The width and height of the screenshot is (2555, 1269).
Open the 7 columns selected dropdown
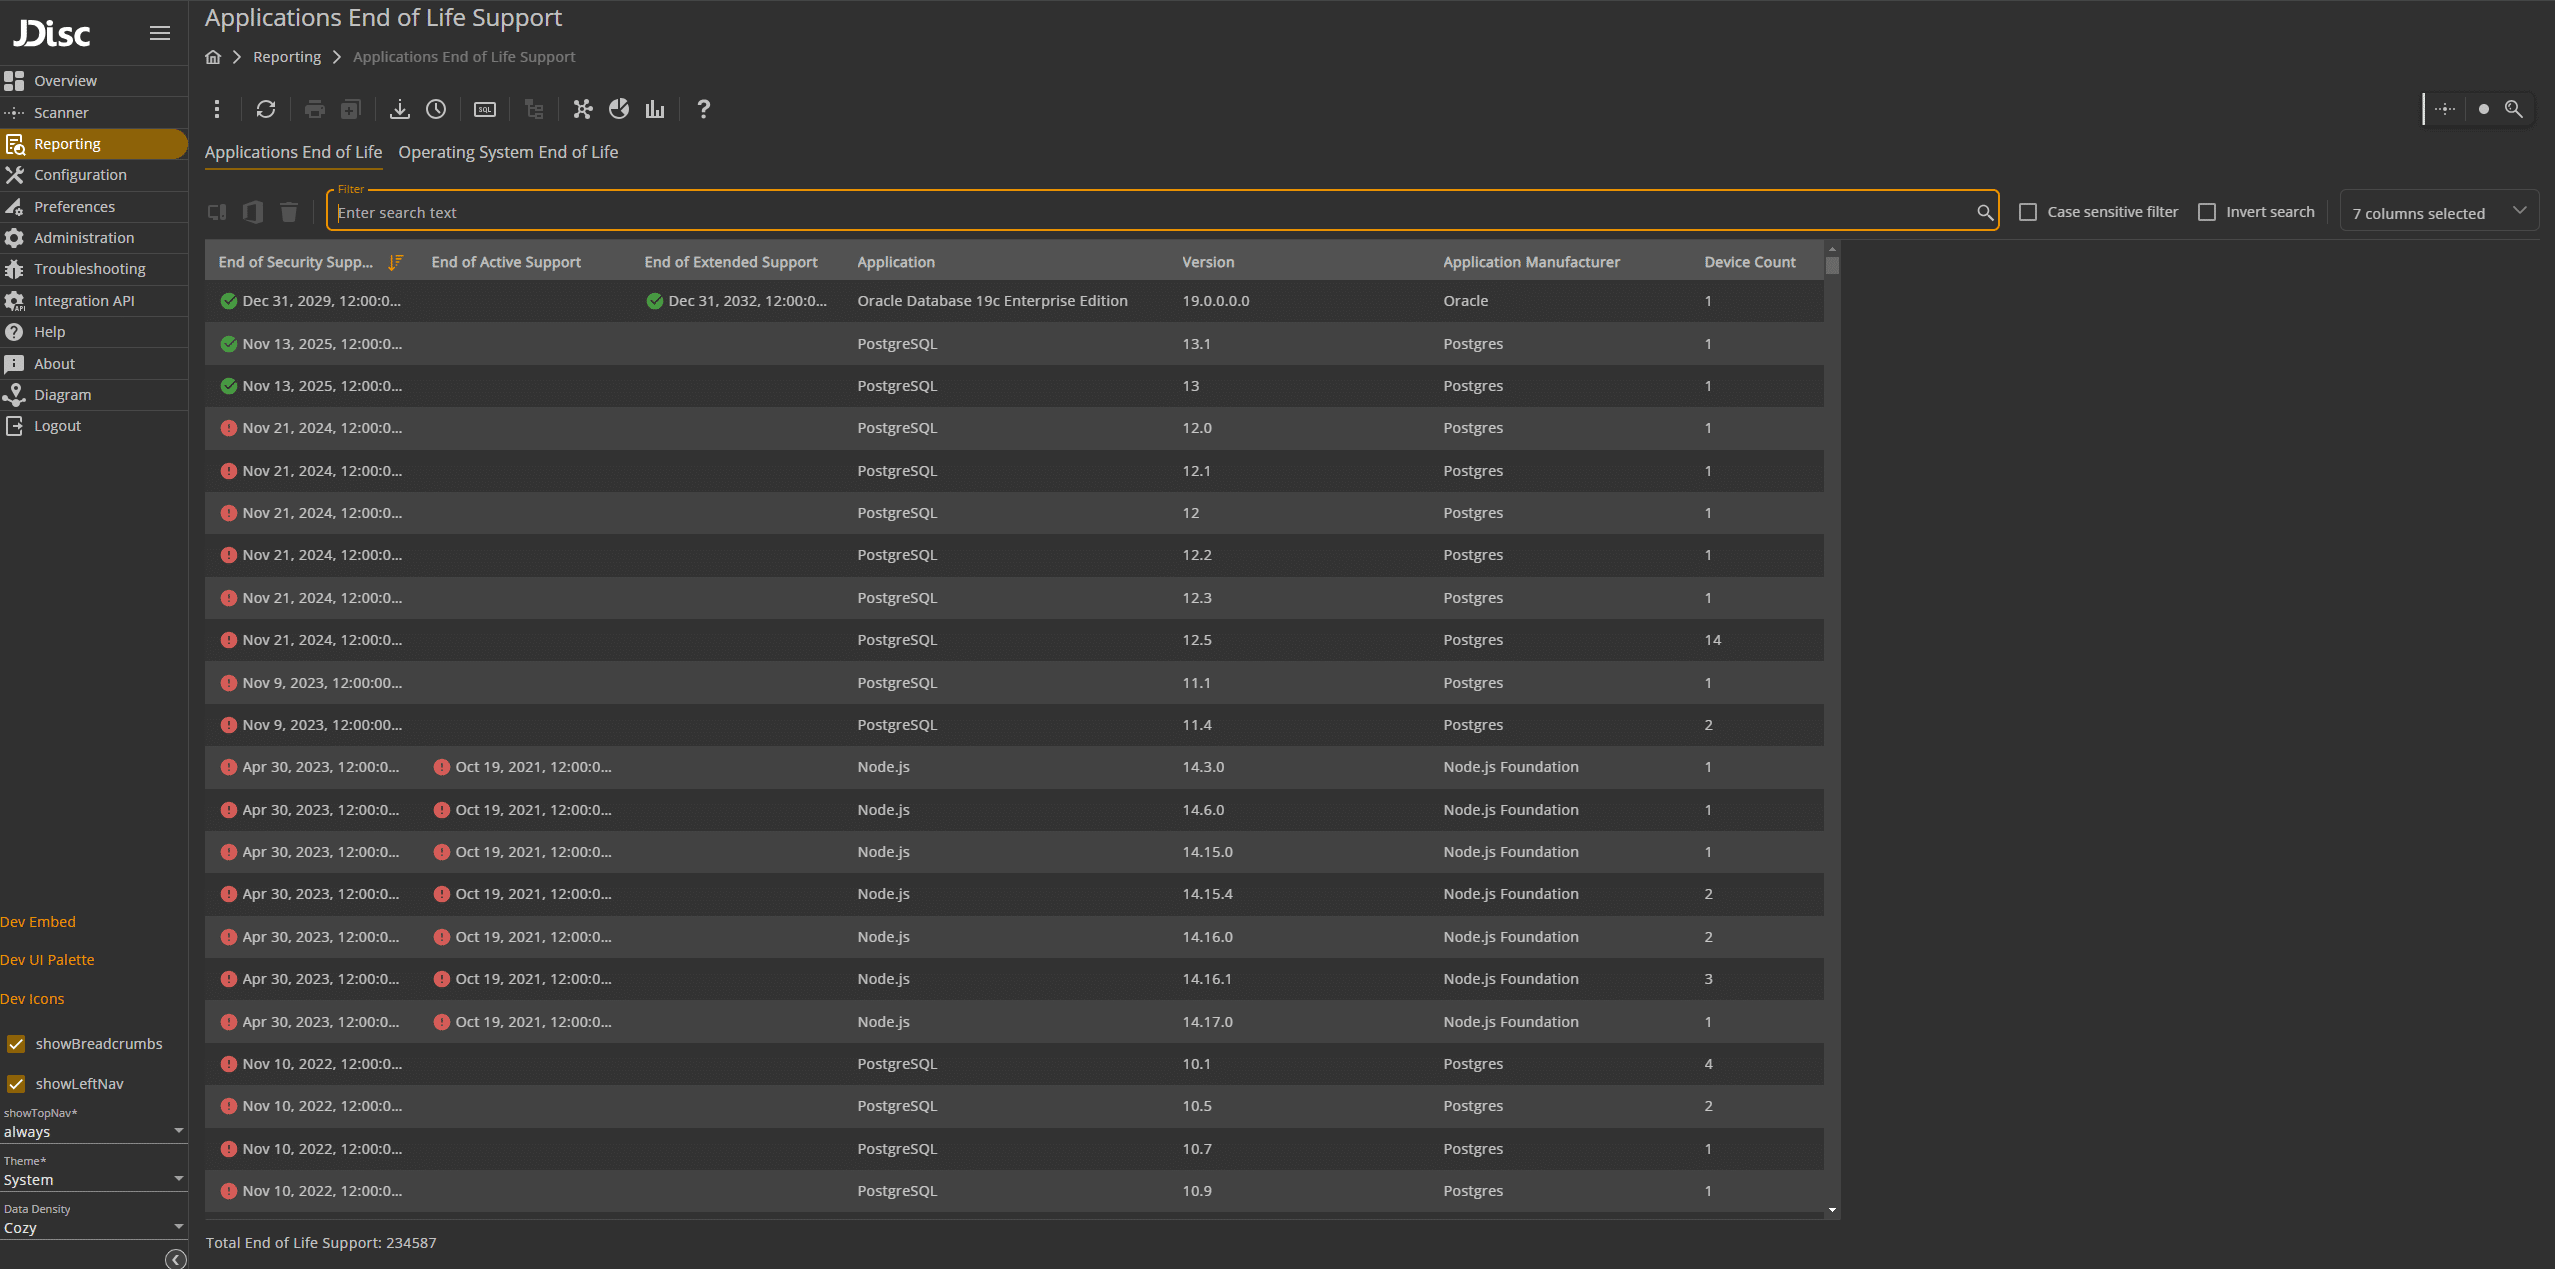(x=2439, y=212)
